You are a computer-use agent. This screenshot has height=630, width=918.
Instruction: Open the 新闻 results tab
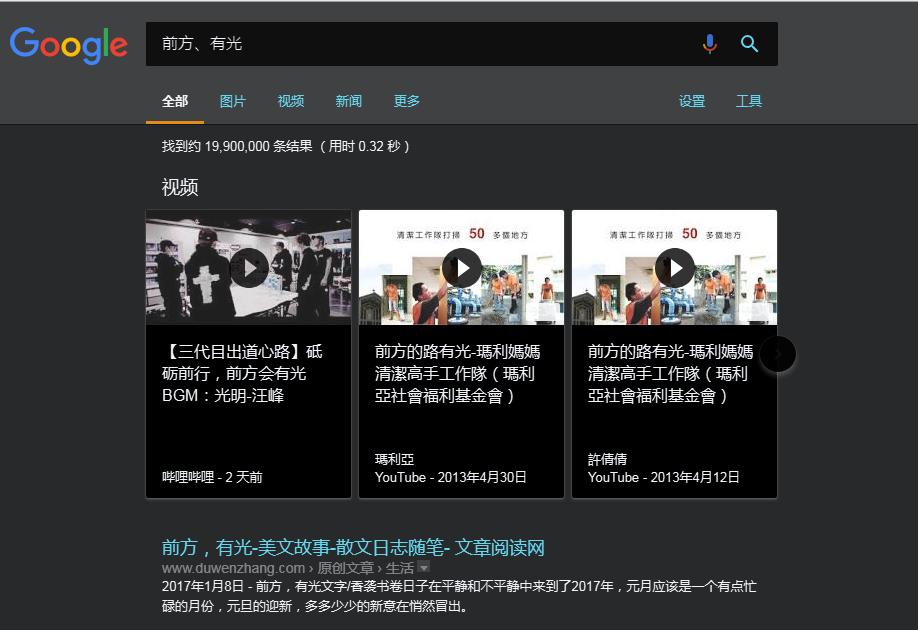(x=349, y=101)
